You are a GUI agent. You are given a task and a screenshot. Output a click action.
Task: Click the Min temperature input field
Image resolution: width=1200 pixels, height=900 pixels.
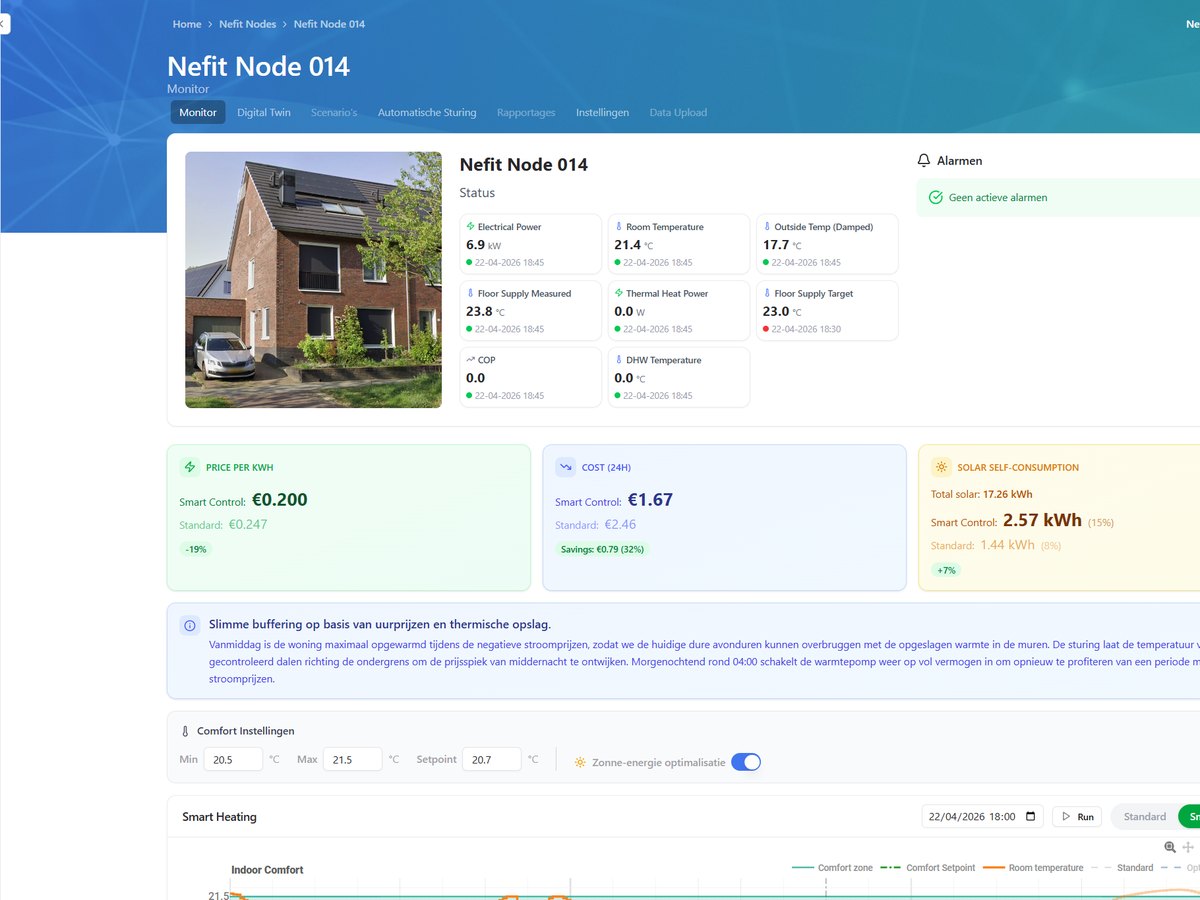point(233,759)
